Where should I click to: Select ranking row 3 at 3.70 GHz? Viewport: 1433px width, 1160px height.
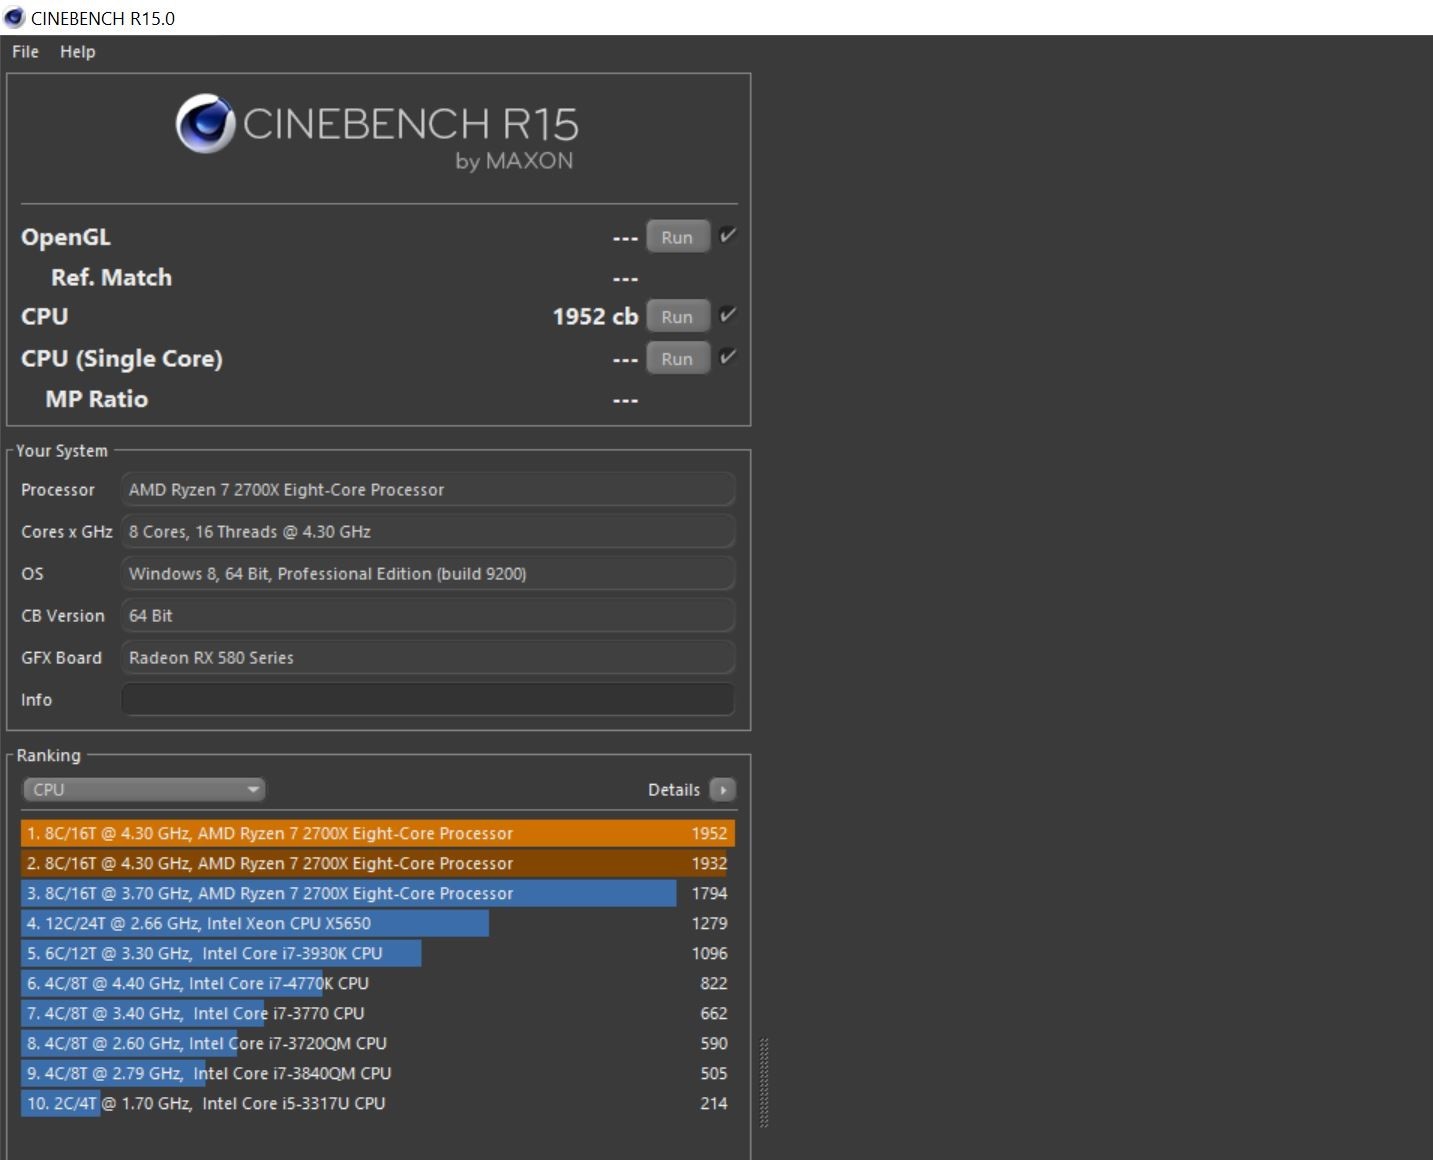(x=378, y=893)
